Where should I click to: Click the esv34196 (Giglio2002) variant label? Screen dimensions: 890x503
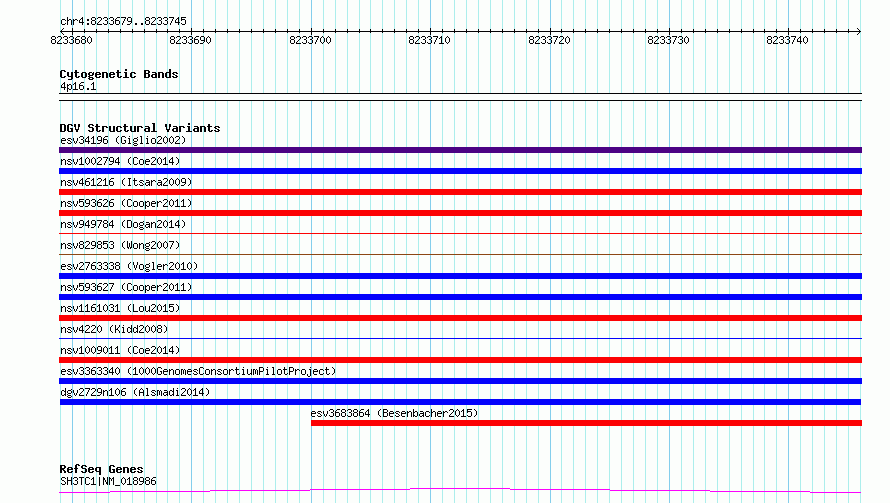[x=123, y=140]
